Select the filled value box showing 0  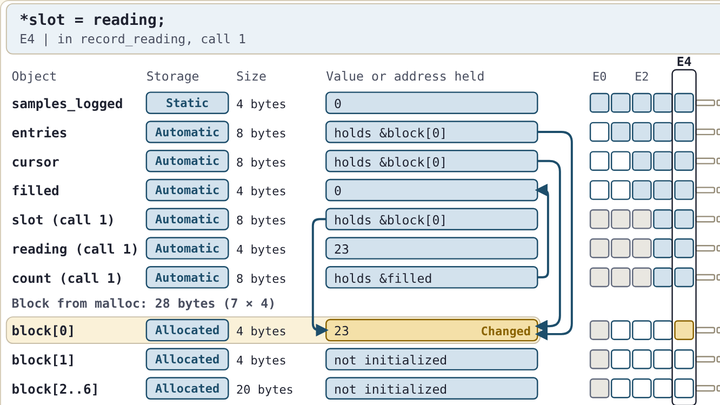point(432,190)
